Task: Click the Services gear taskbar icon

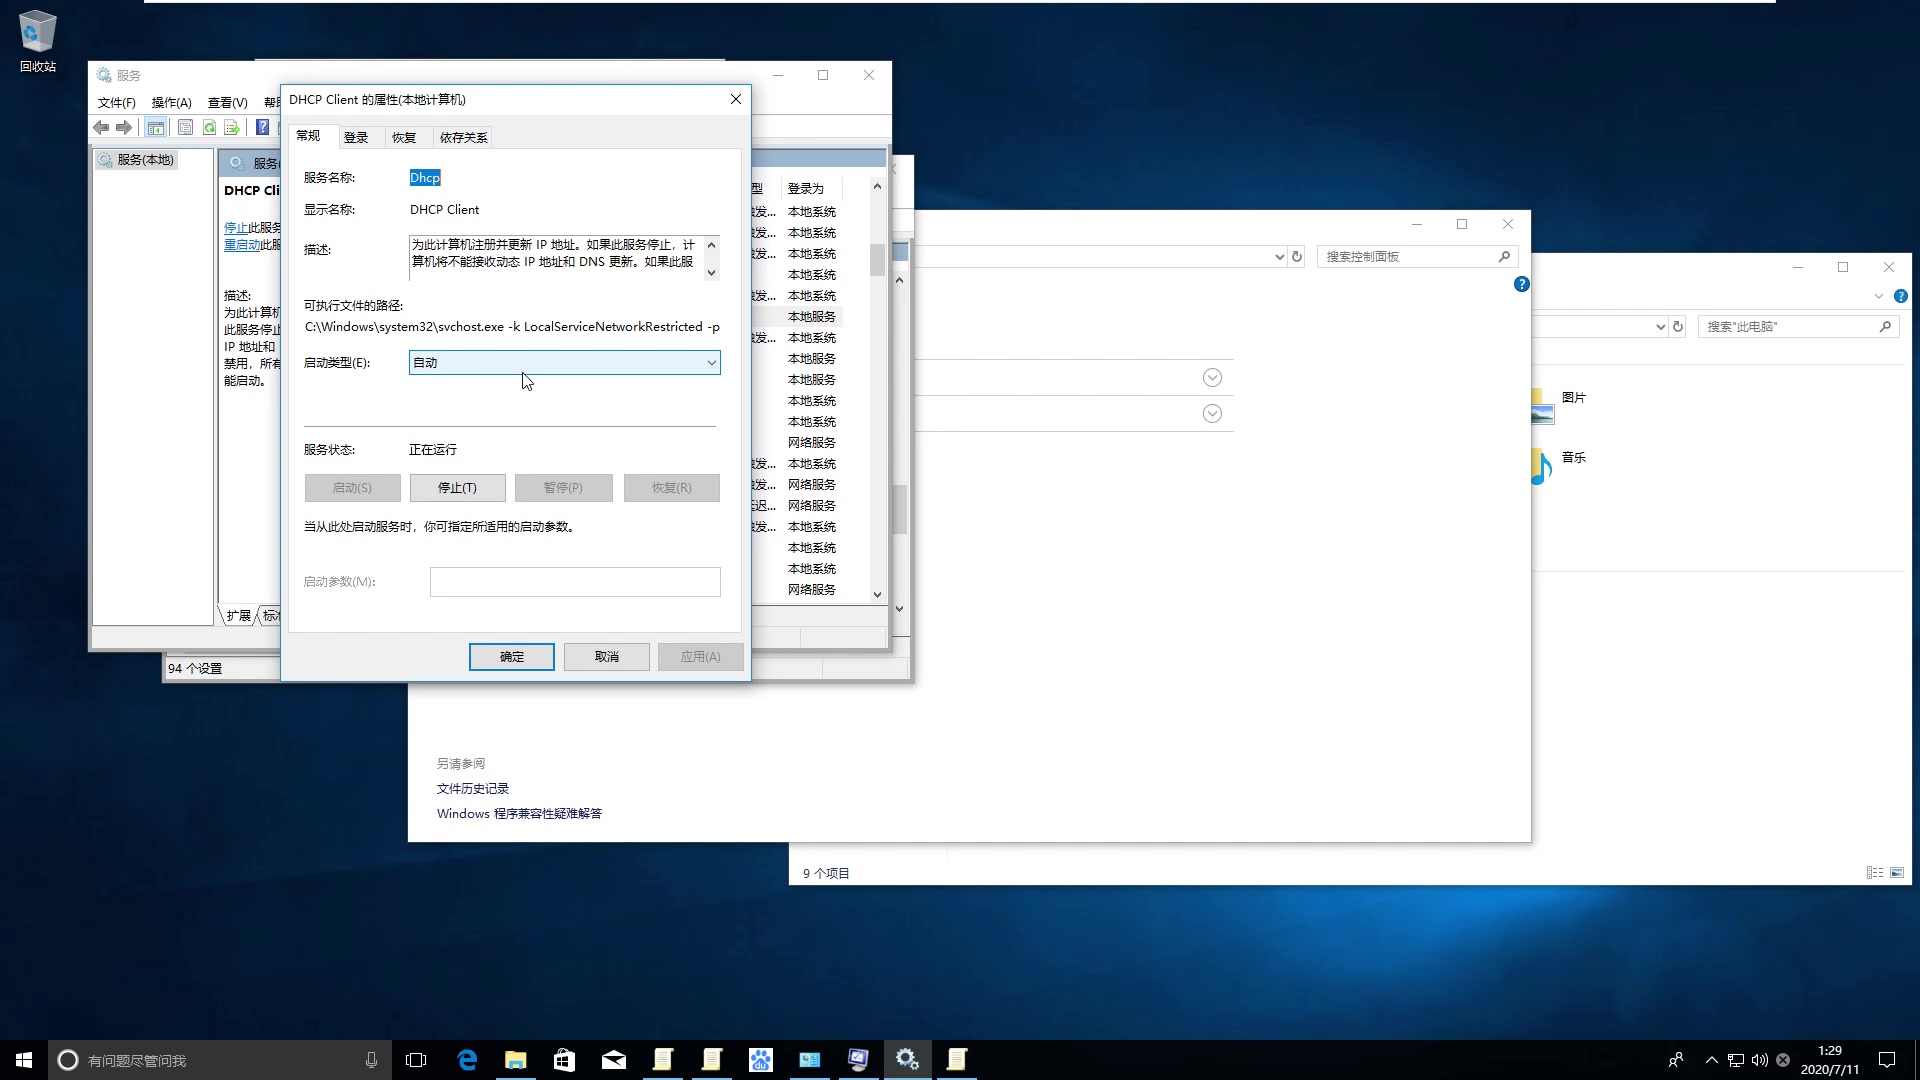Action: pos(908,1060)
